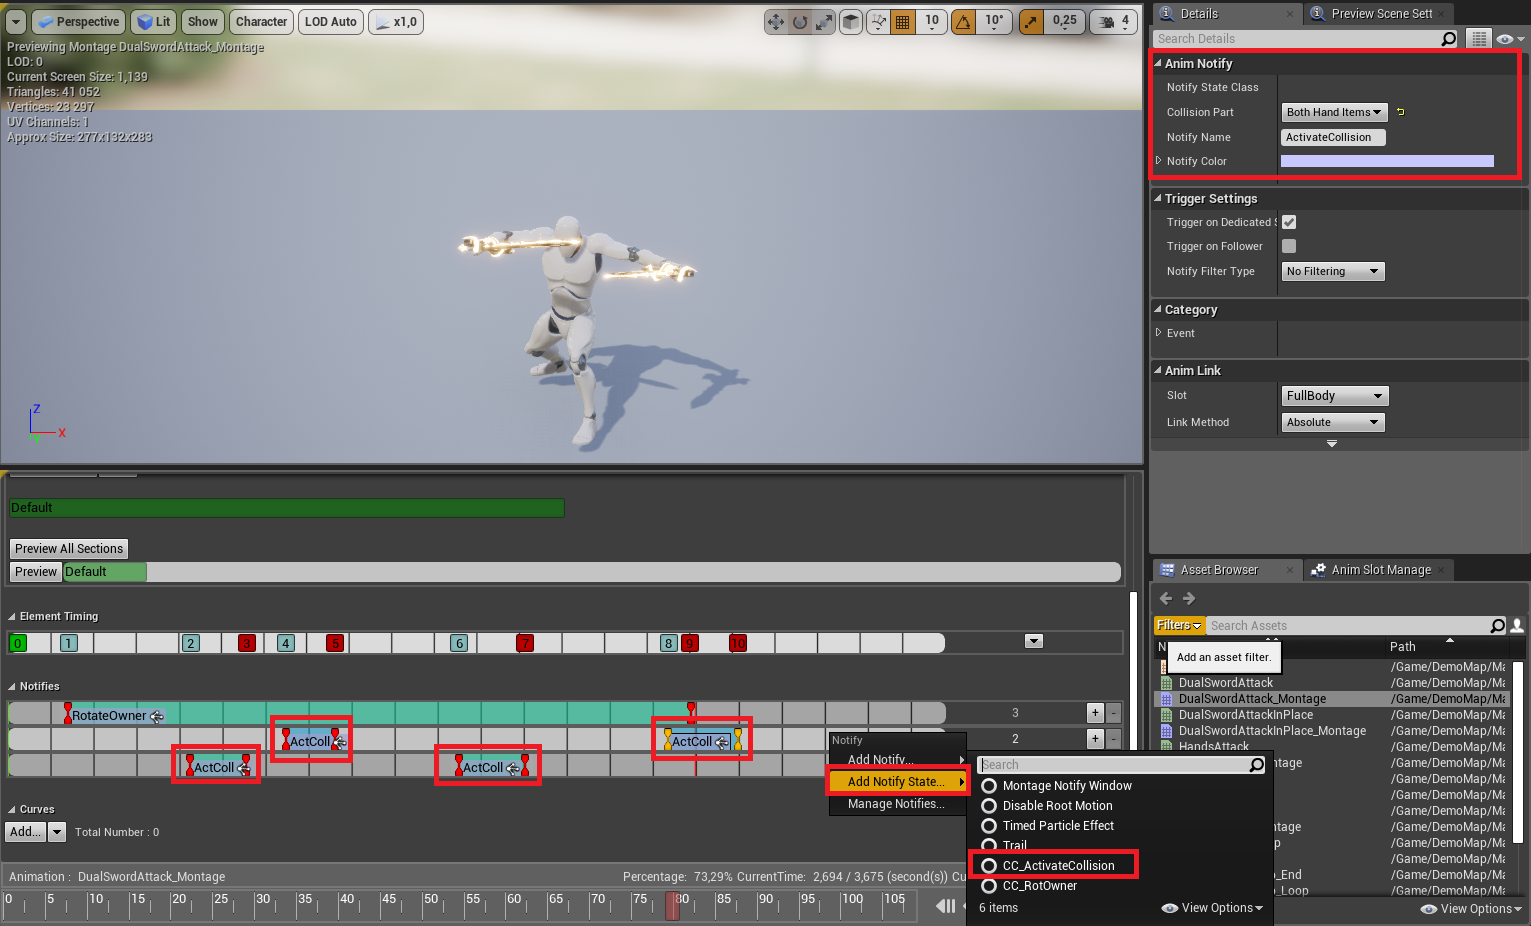Screen dimensions: 1531x926
Task: Click the camera speed icon
Action: pyautogui.click(x=1107, y=22)
